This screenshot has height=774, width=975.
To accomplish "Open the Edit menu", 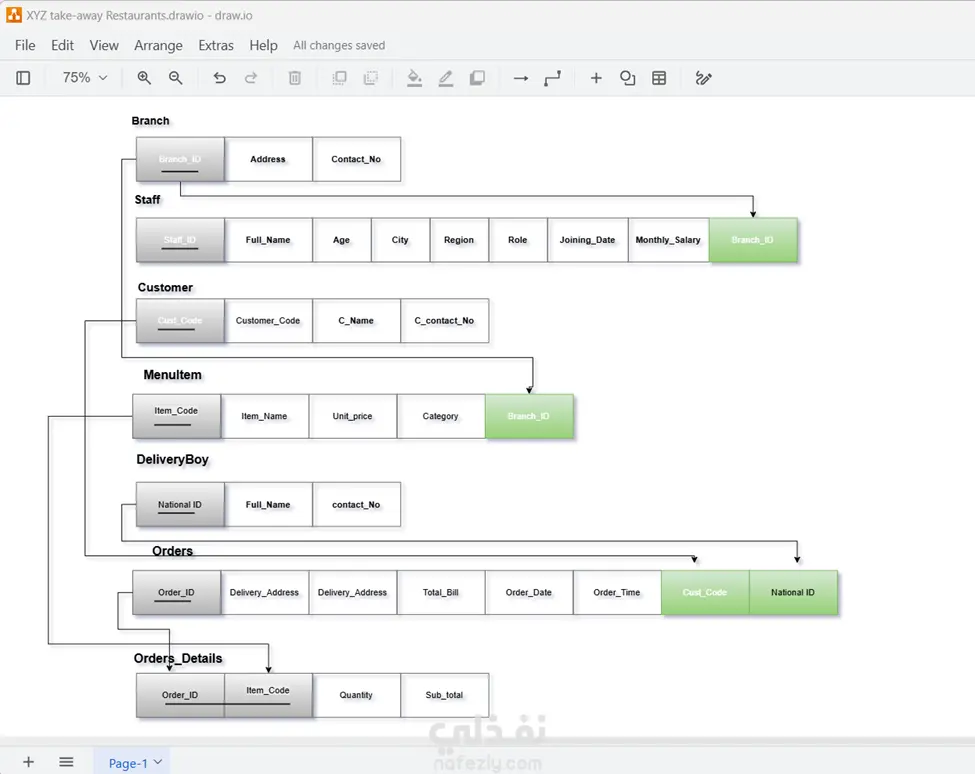I will (62, 45).
